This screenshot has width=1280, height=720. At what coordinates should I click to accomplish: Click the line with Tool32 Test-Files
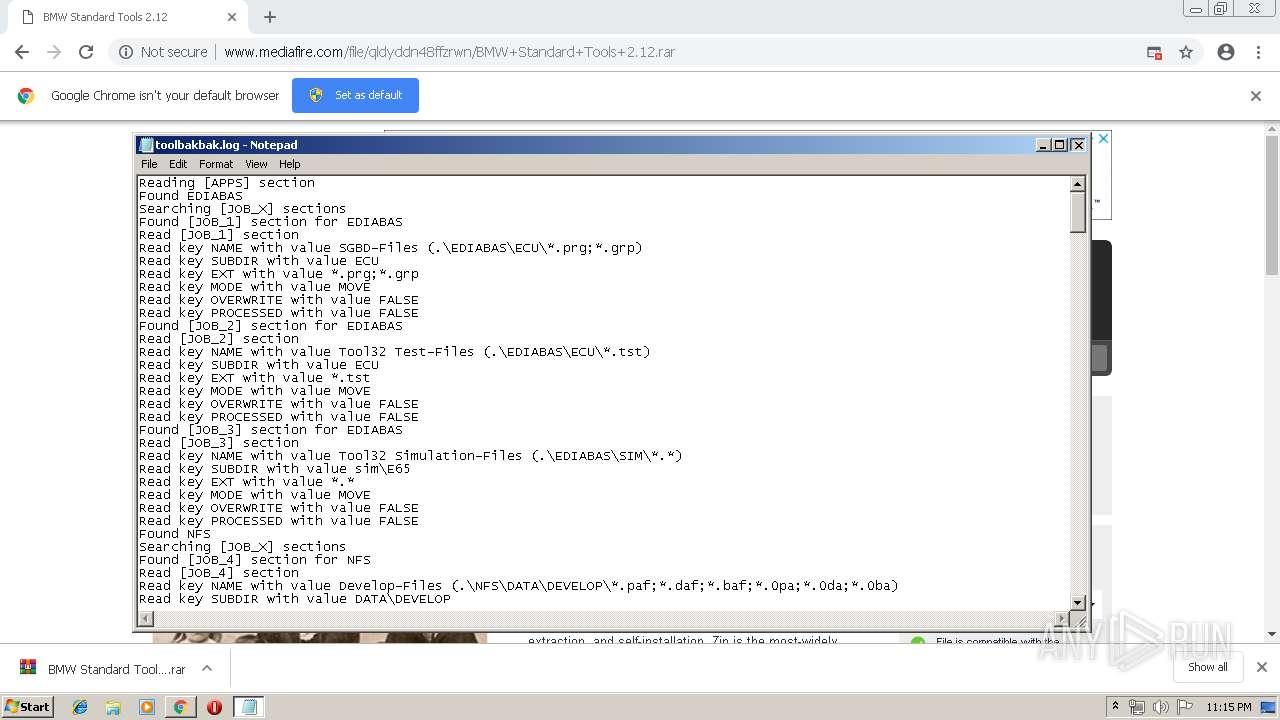pyautogui.click(x=395, y=352)
